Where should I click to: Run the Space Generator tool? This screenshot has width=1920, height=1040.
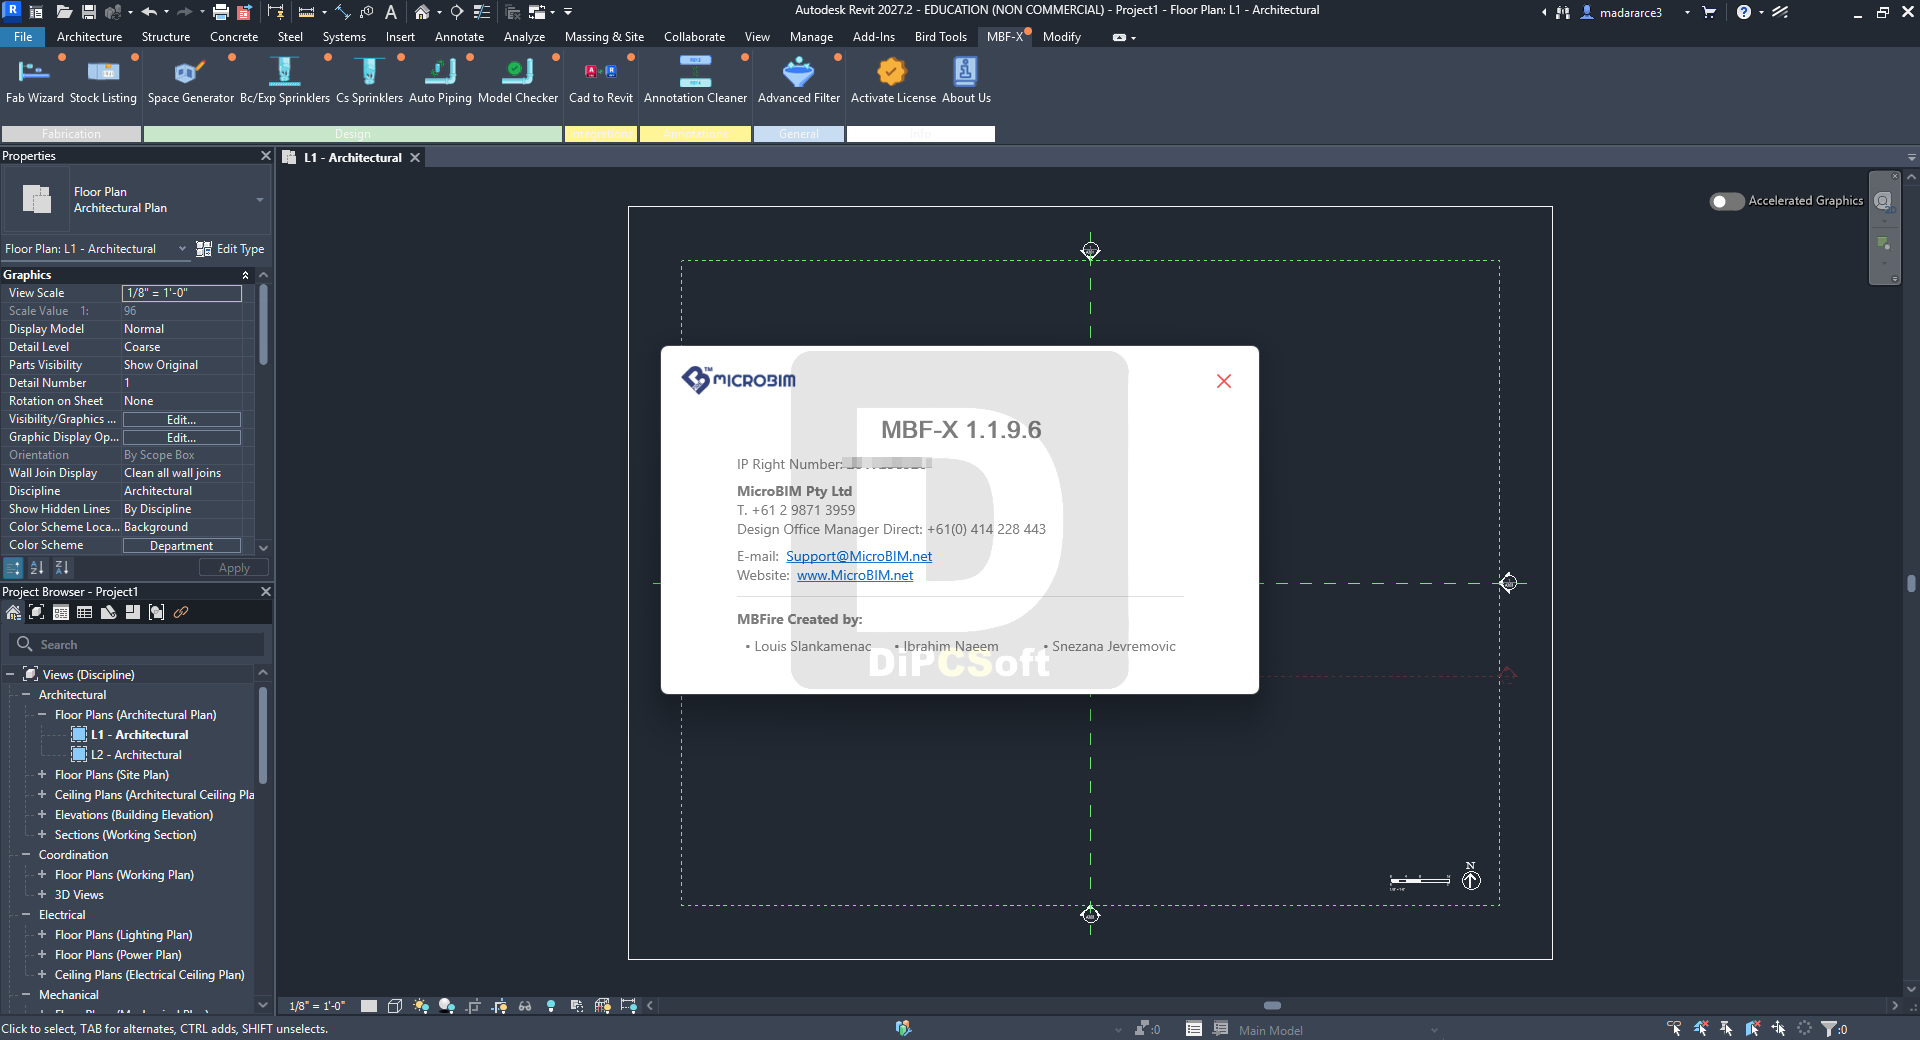[190, 80]
